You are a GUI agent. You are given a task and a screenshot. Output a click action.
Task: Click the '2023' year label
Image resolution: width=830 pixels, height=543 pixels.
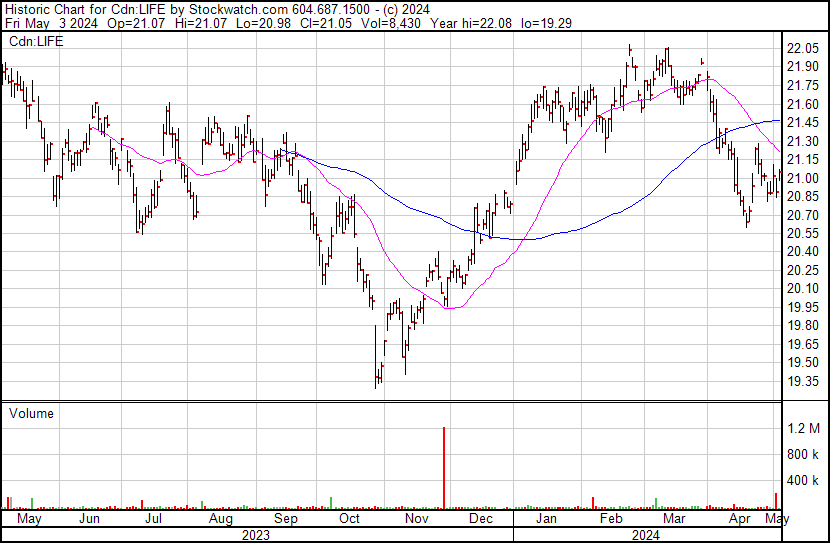coord(256,536)
